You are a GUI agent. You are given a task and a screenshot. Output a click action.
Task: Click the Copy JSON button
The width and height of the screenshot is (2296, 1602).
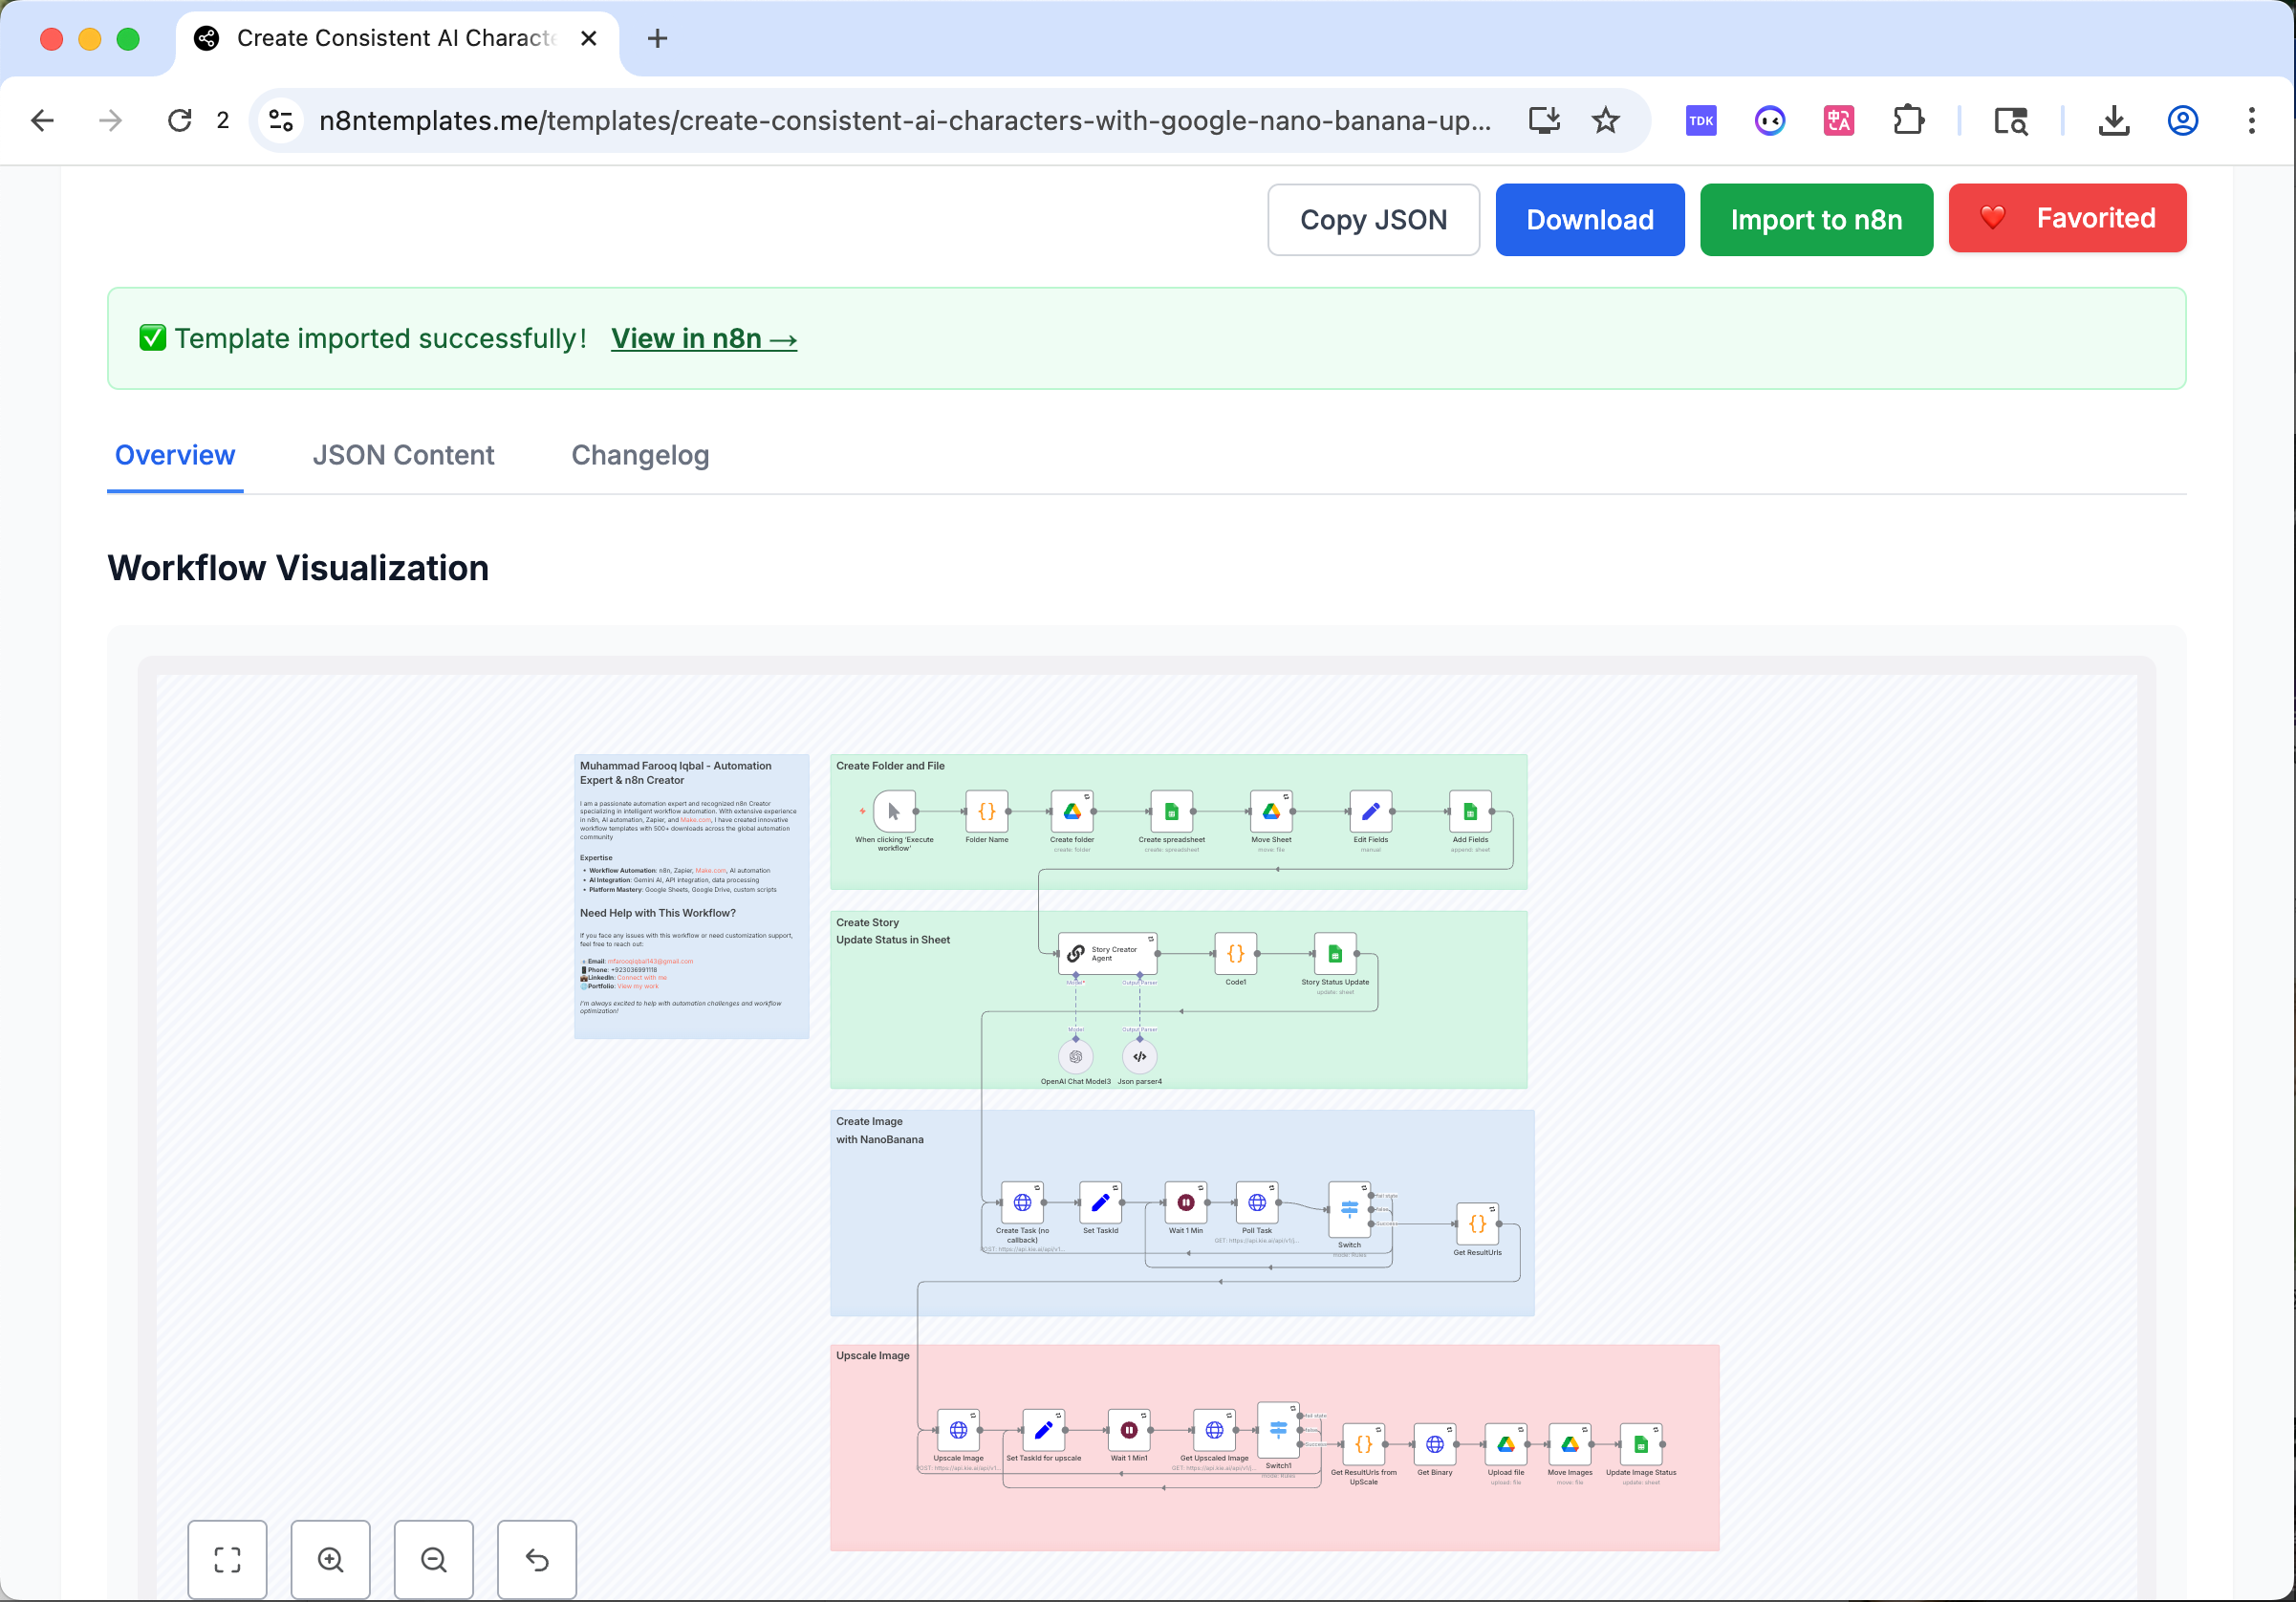point(1372,220)
